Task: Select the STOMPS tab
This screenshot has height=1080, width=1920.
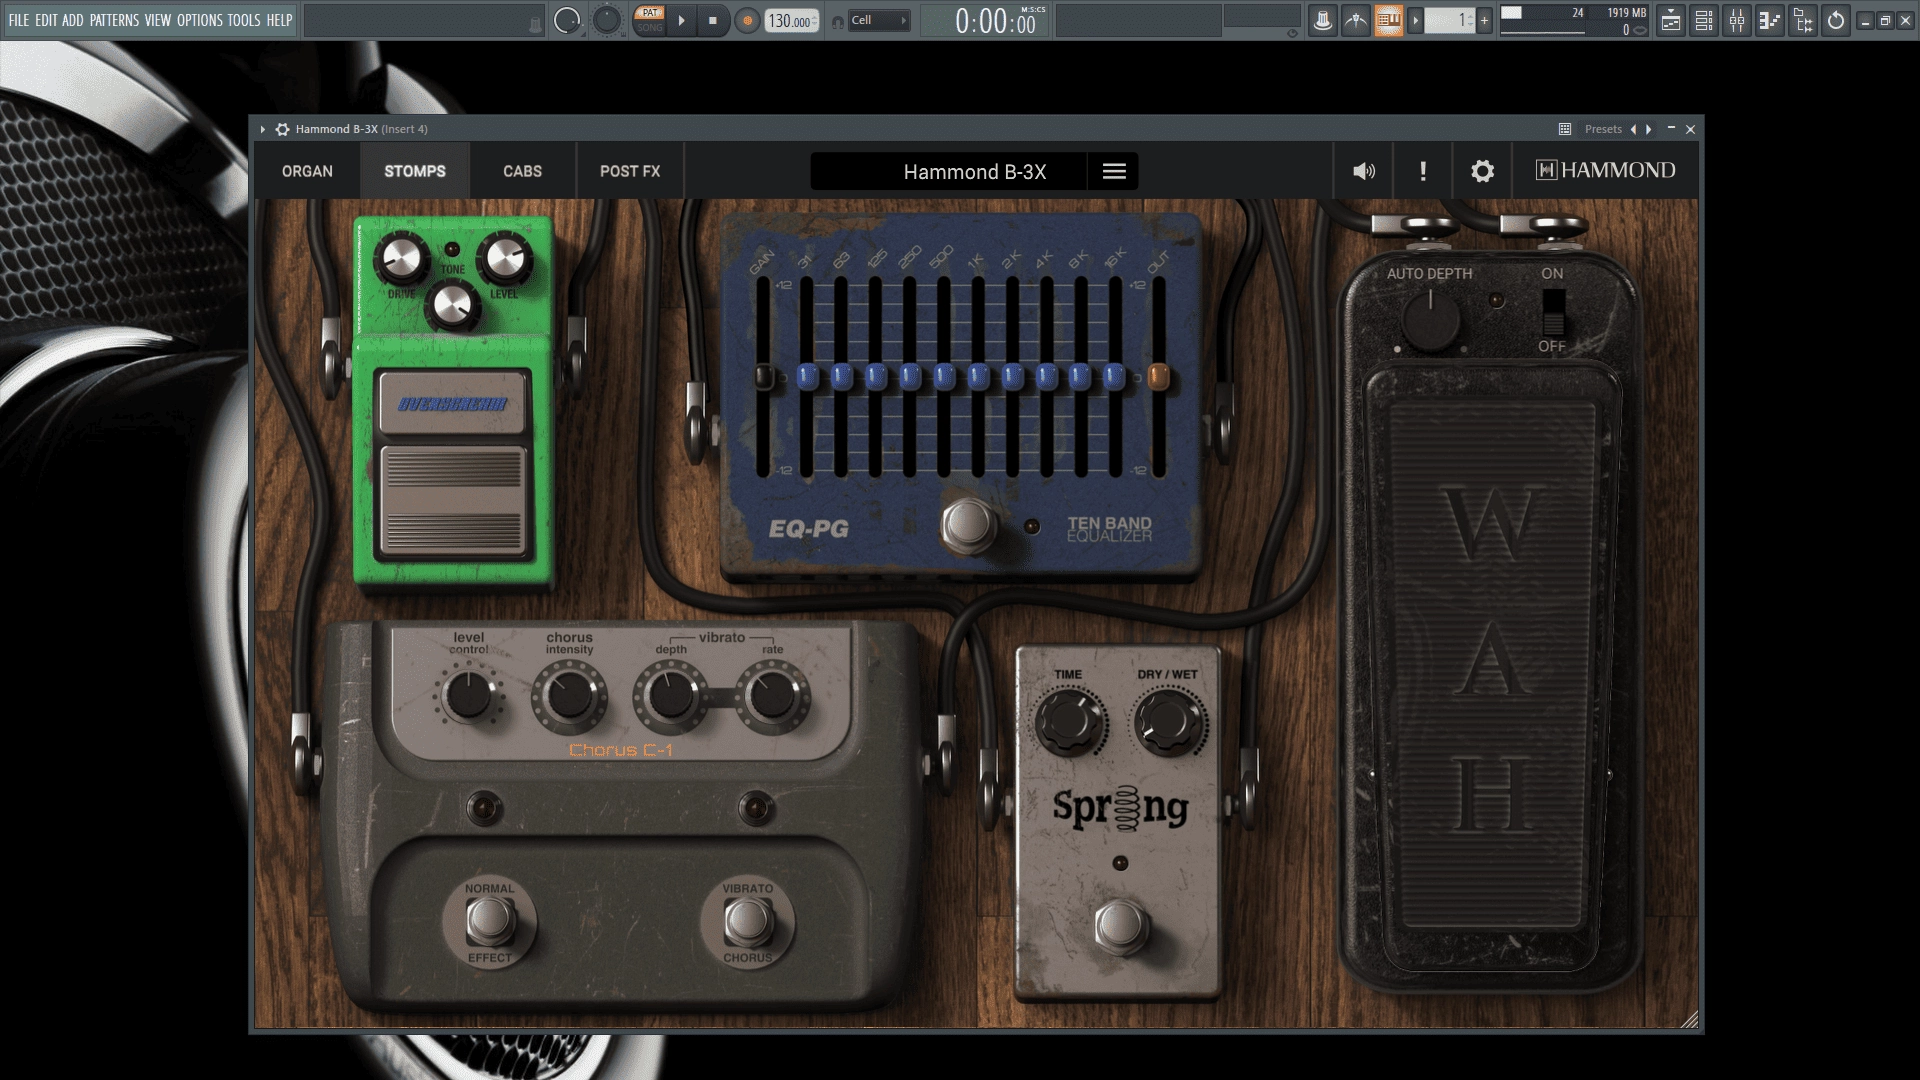Action: pyautogui.click(x=415, y=171)
